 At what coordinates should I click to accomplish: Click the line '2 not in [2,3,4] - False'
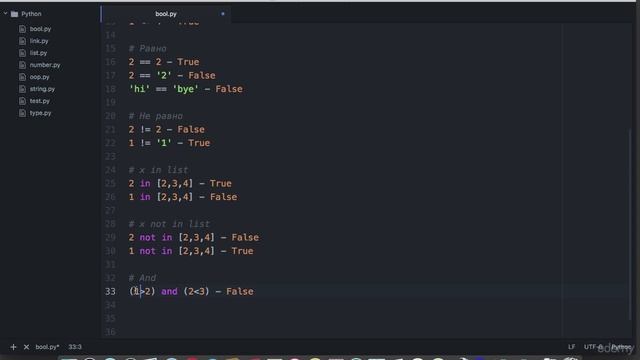(x=193, y=238)
